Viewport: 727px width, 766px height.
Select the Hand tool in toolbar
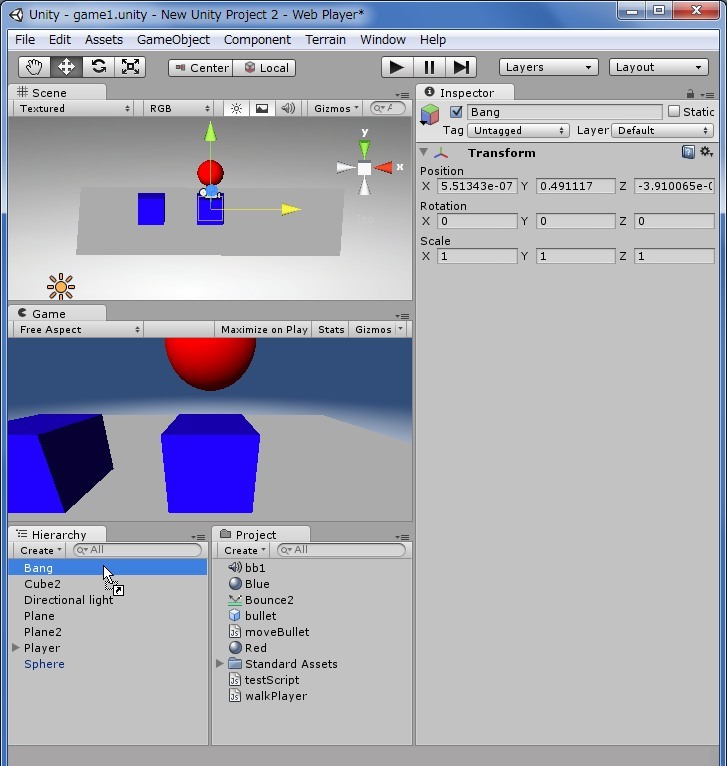click(x=35, y=67)
